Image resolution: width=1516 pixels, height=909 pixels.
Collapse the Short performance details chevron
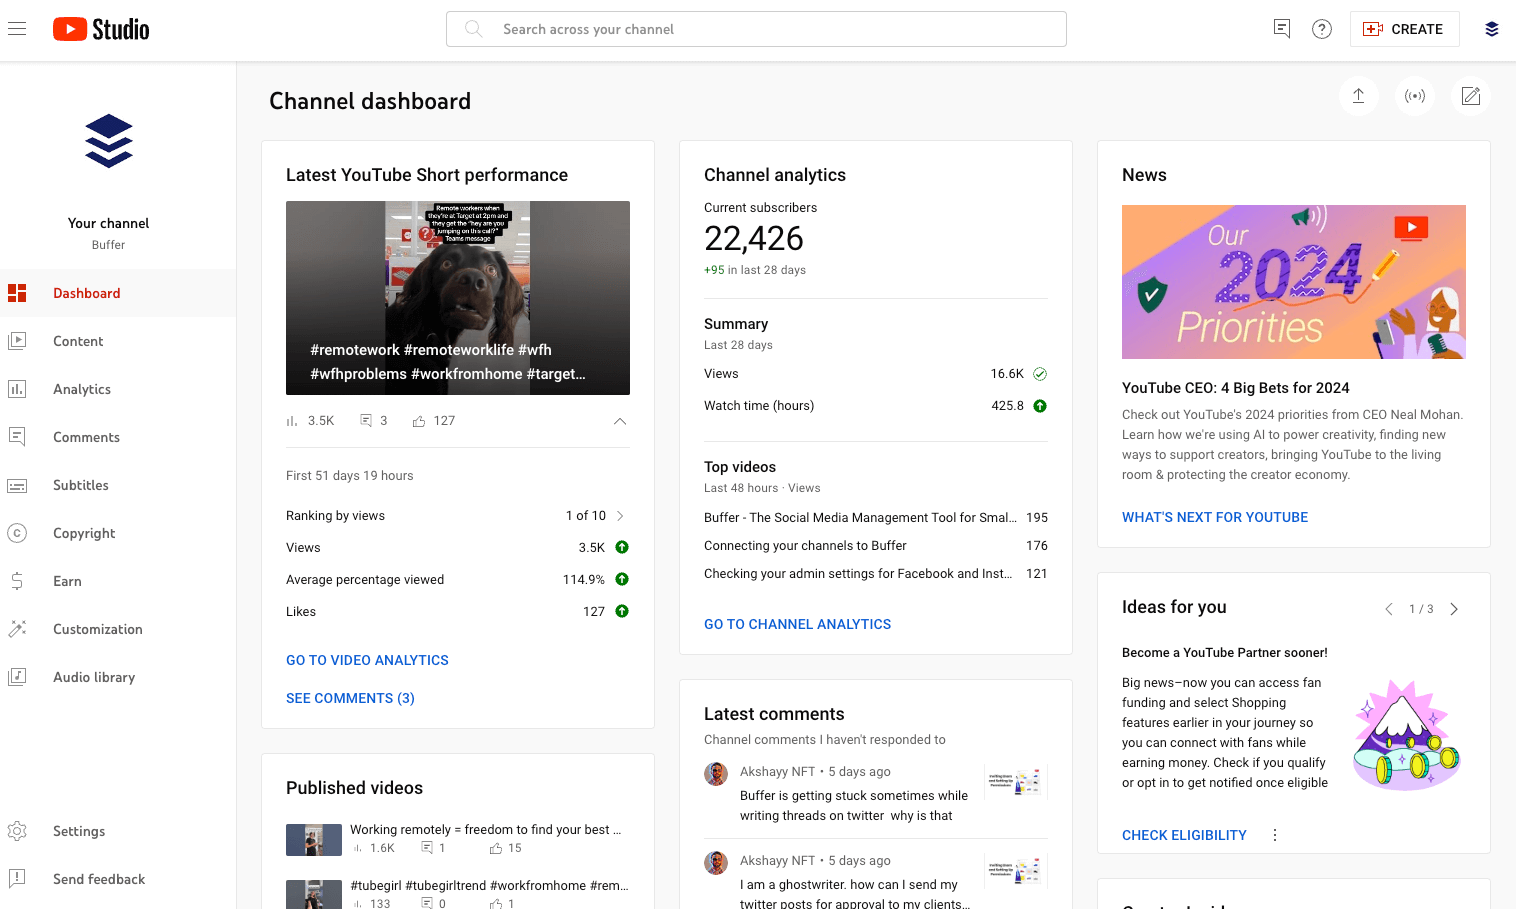(x=620, y=422)
